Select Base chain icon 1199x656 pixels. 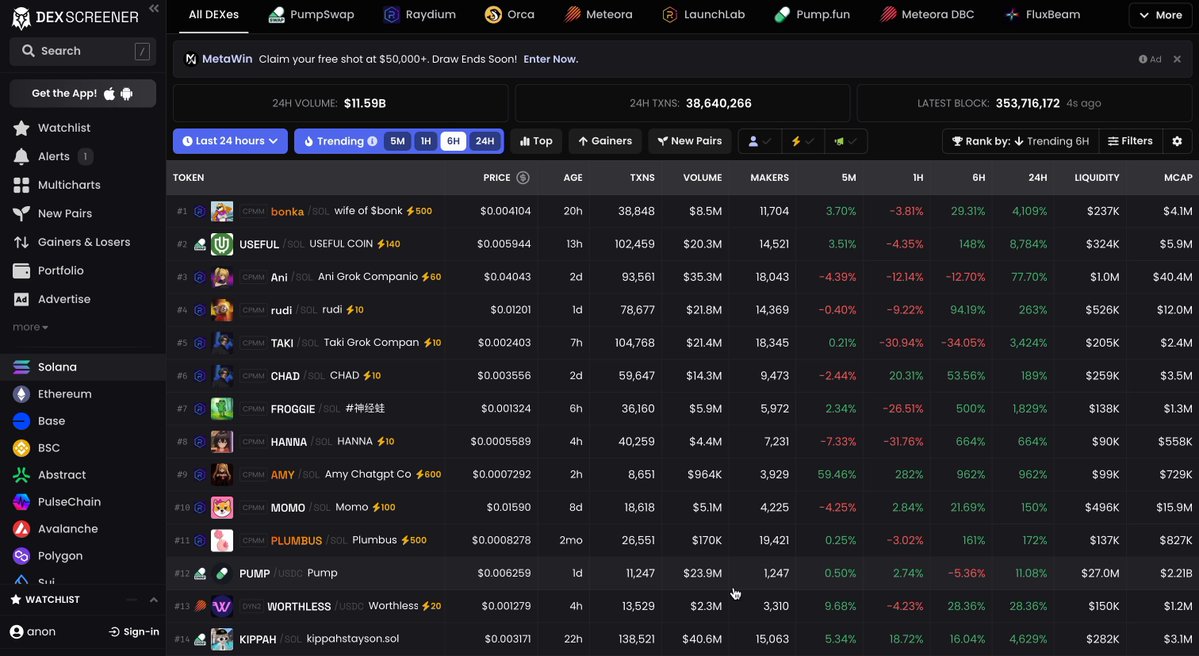(x=21, y=421)
